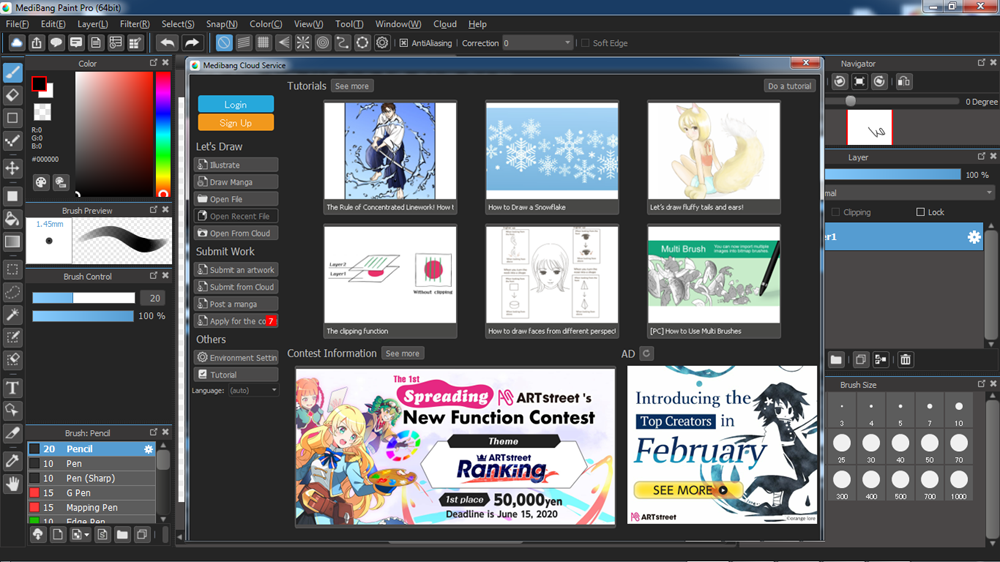Image resolution: width=1000 pixels, height=562 pixels.
Task: Open the cloud icon in top toolbar
Action: [x=17, y=43]
